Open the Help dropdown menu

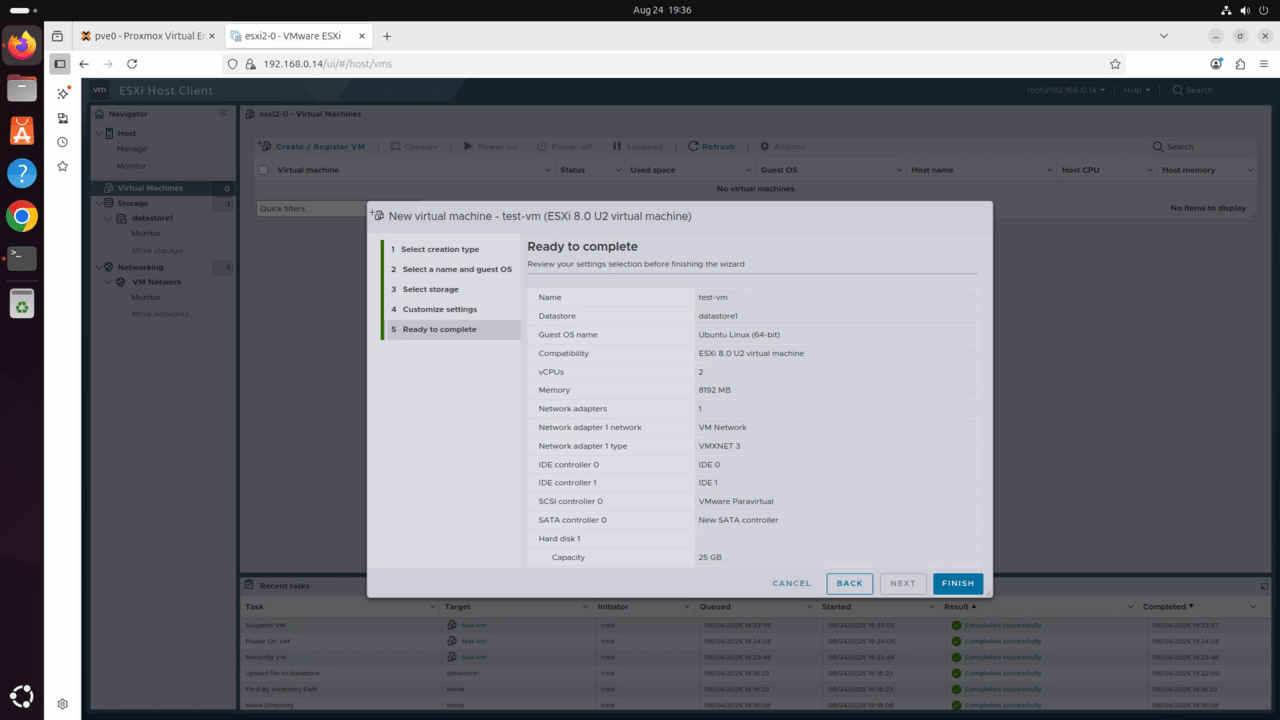pyautogui.click(x=1136, y=90)
